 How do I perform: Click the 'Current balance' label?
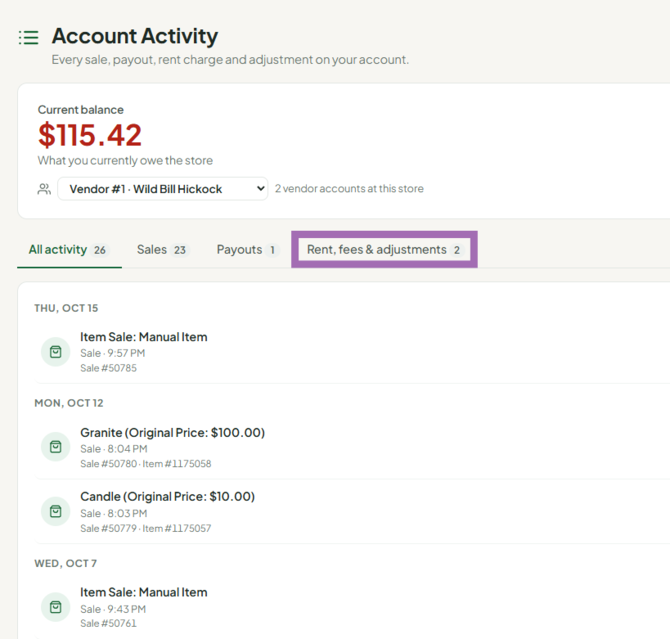click(x=81, y=110)
